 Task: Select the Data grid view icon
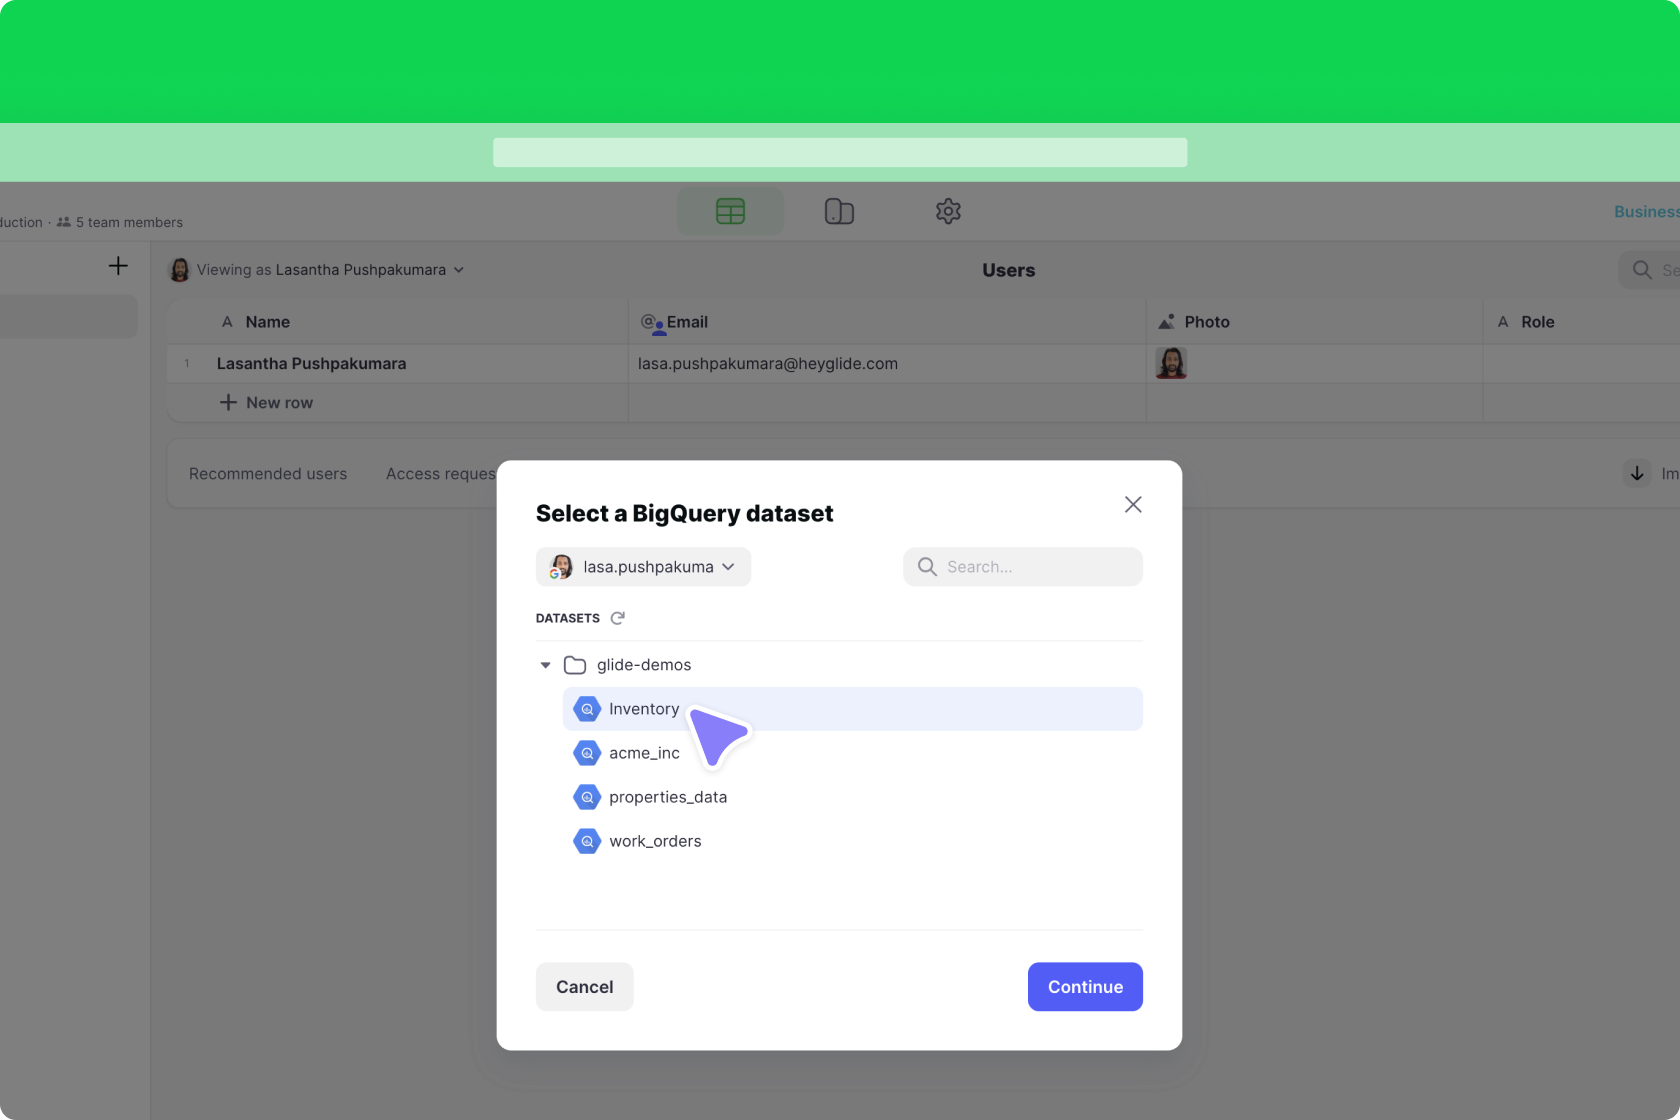730,211
